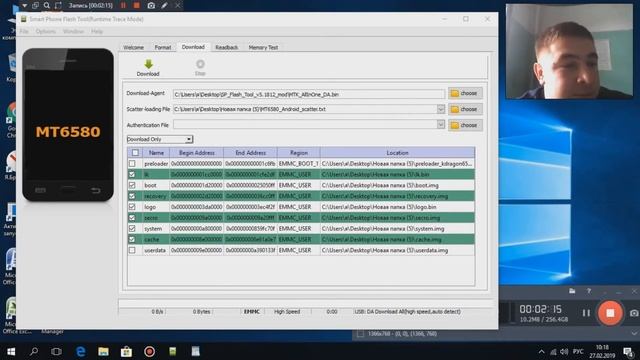Viewport: 640px width, 360px height.
Task: Select the pencil draw tool in overlay
Action: pyautogui.click(x=164, y=6)
